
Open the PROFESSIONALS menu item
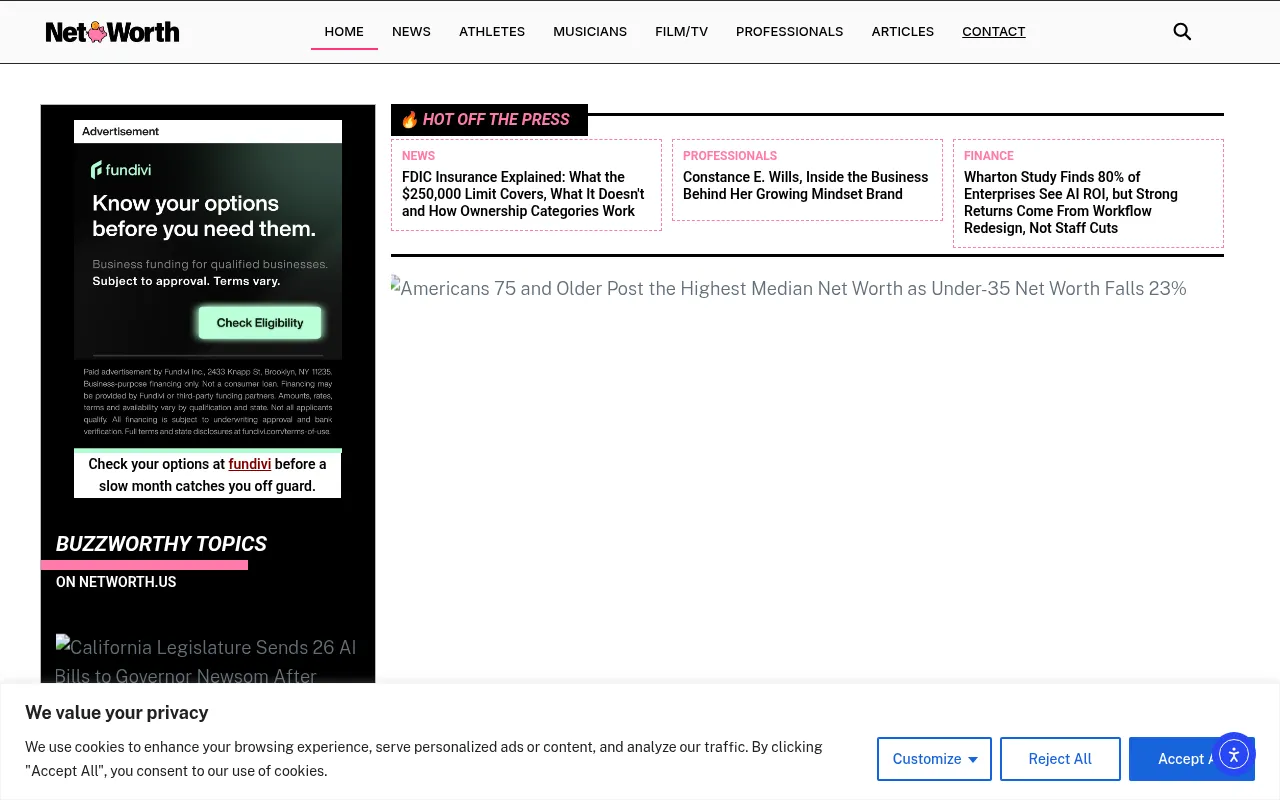coord(789,32)
